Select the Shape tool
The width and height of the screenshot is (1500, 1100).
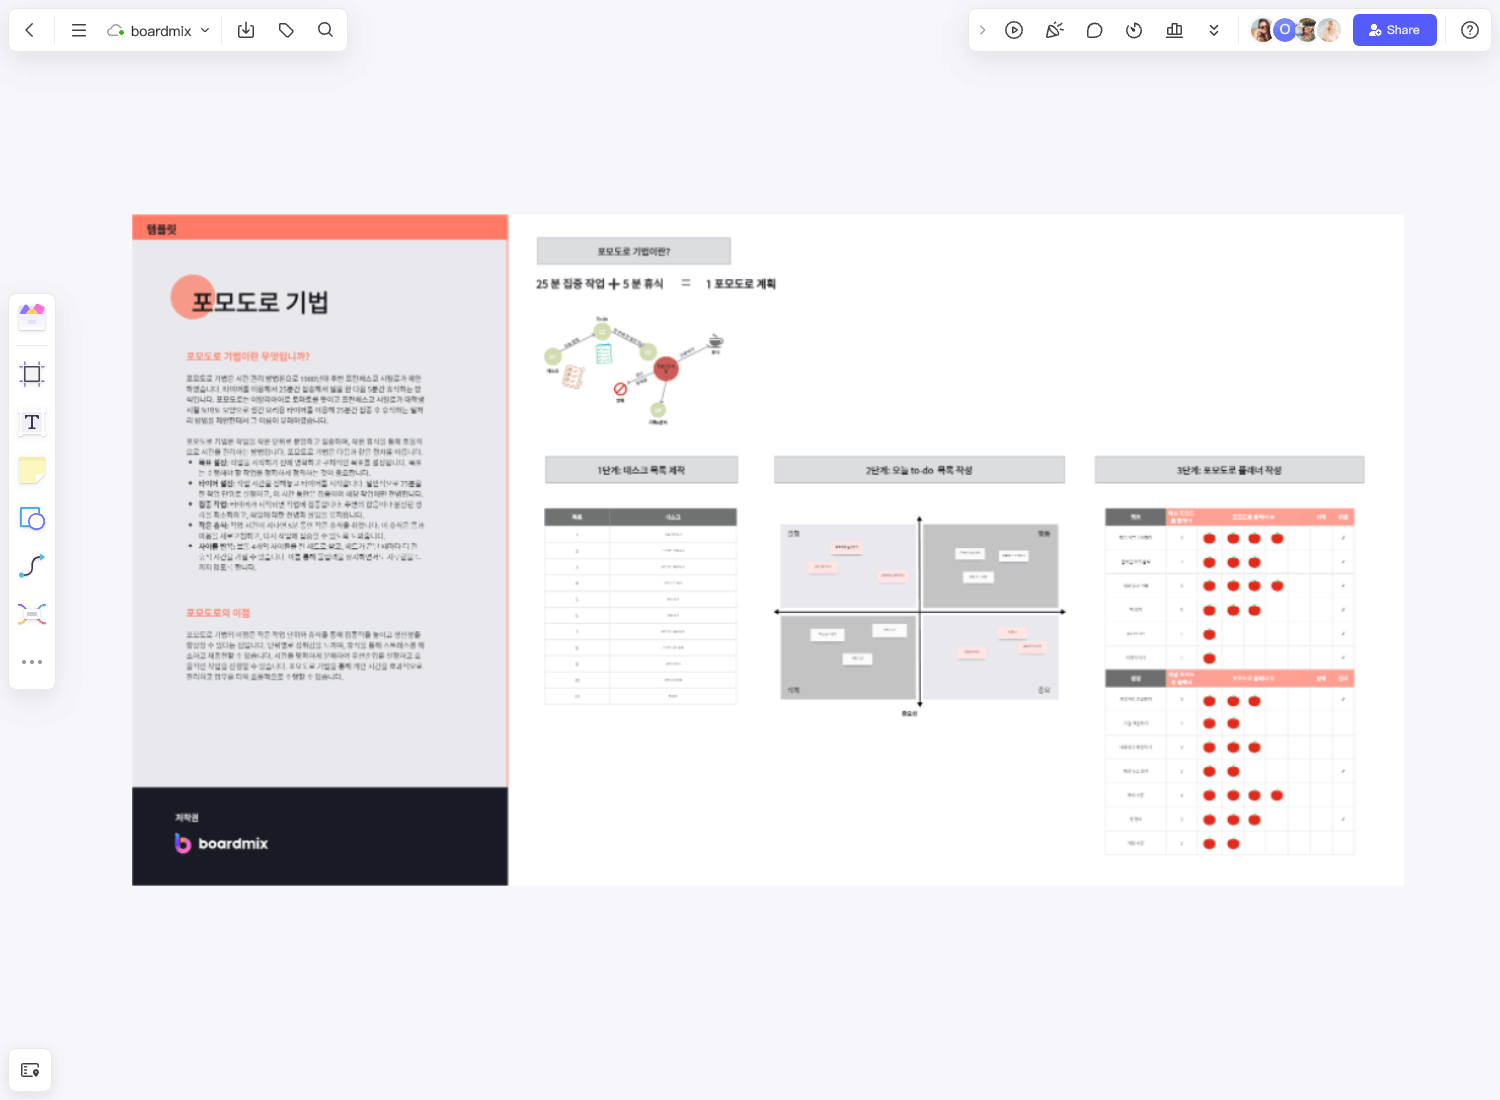click(32, 518)
